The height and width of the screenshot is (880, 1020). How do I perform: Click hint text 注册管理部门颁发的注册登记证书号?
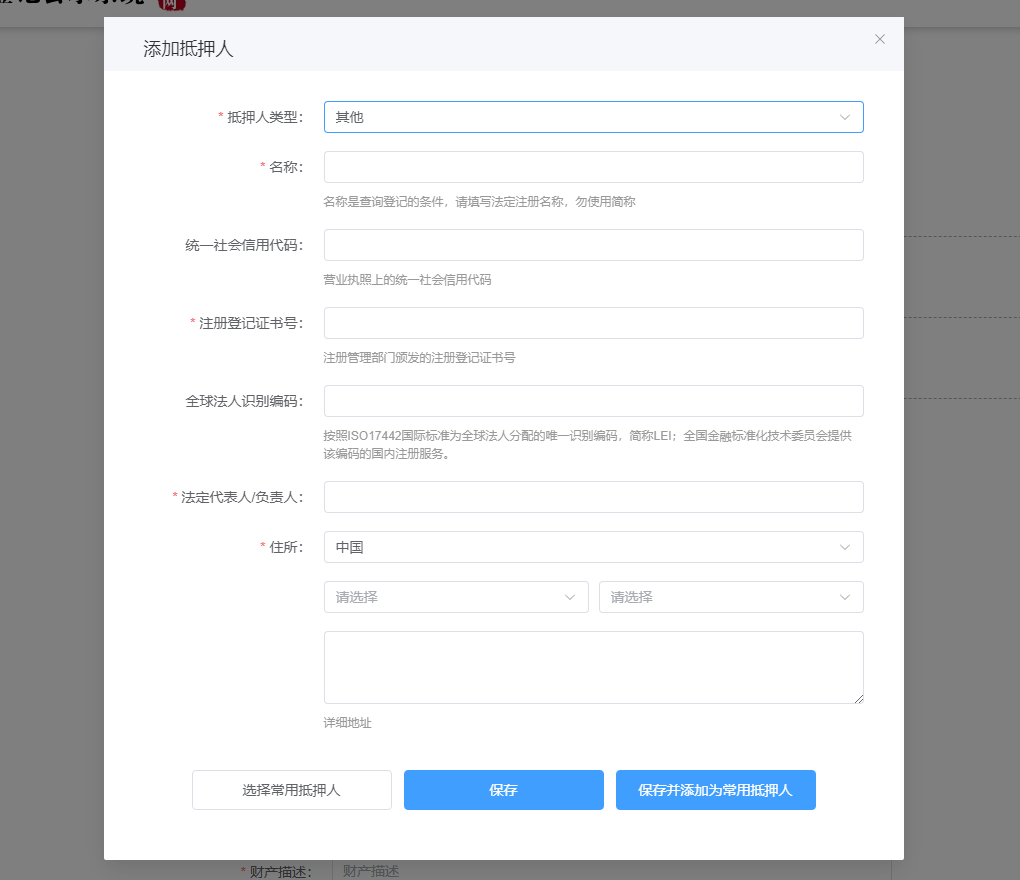pyautogui.click(x=420, y=358)
